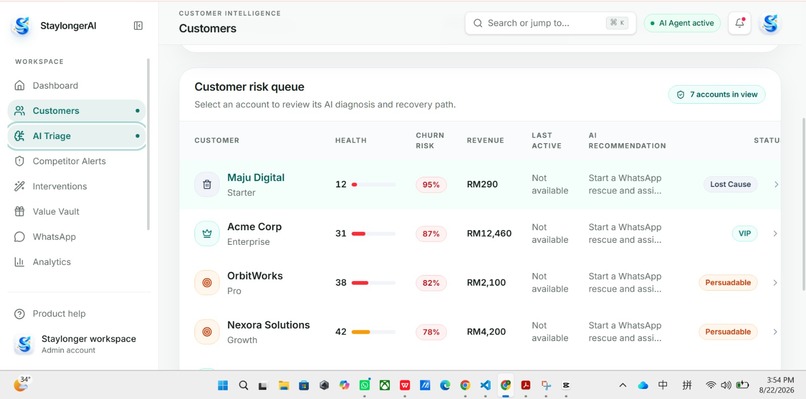This screenshot has height=399, width=806.
Task: Click the VIP status badge
Action: 745,233
